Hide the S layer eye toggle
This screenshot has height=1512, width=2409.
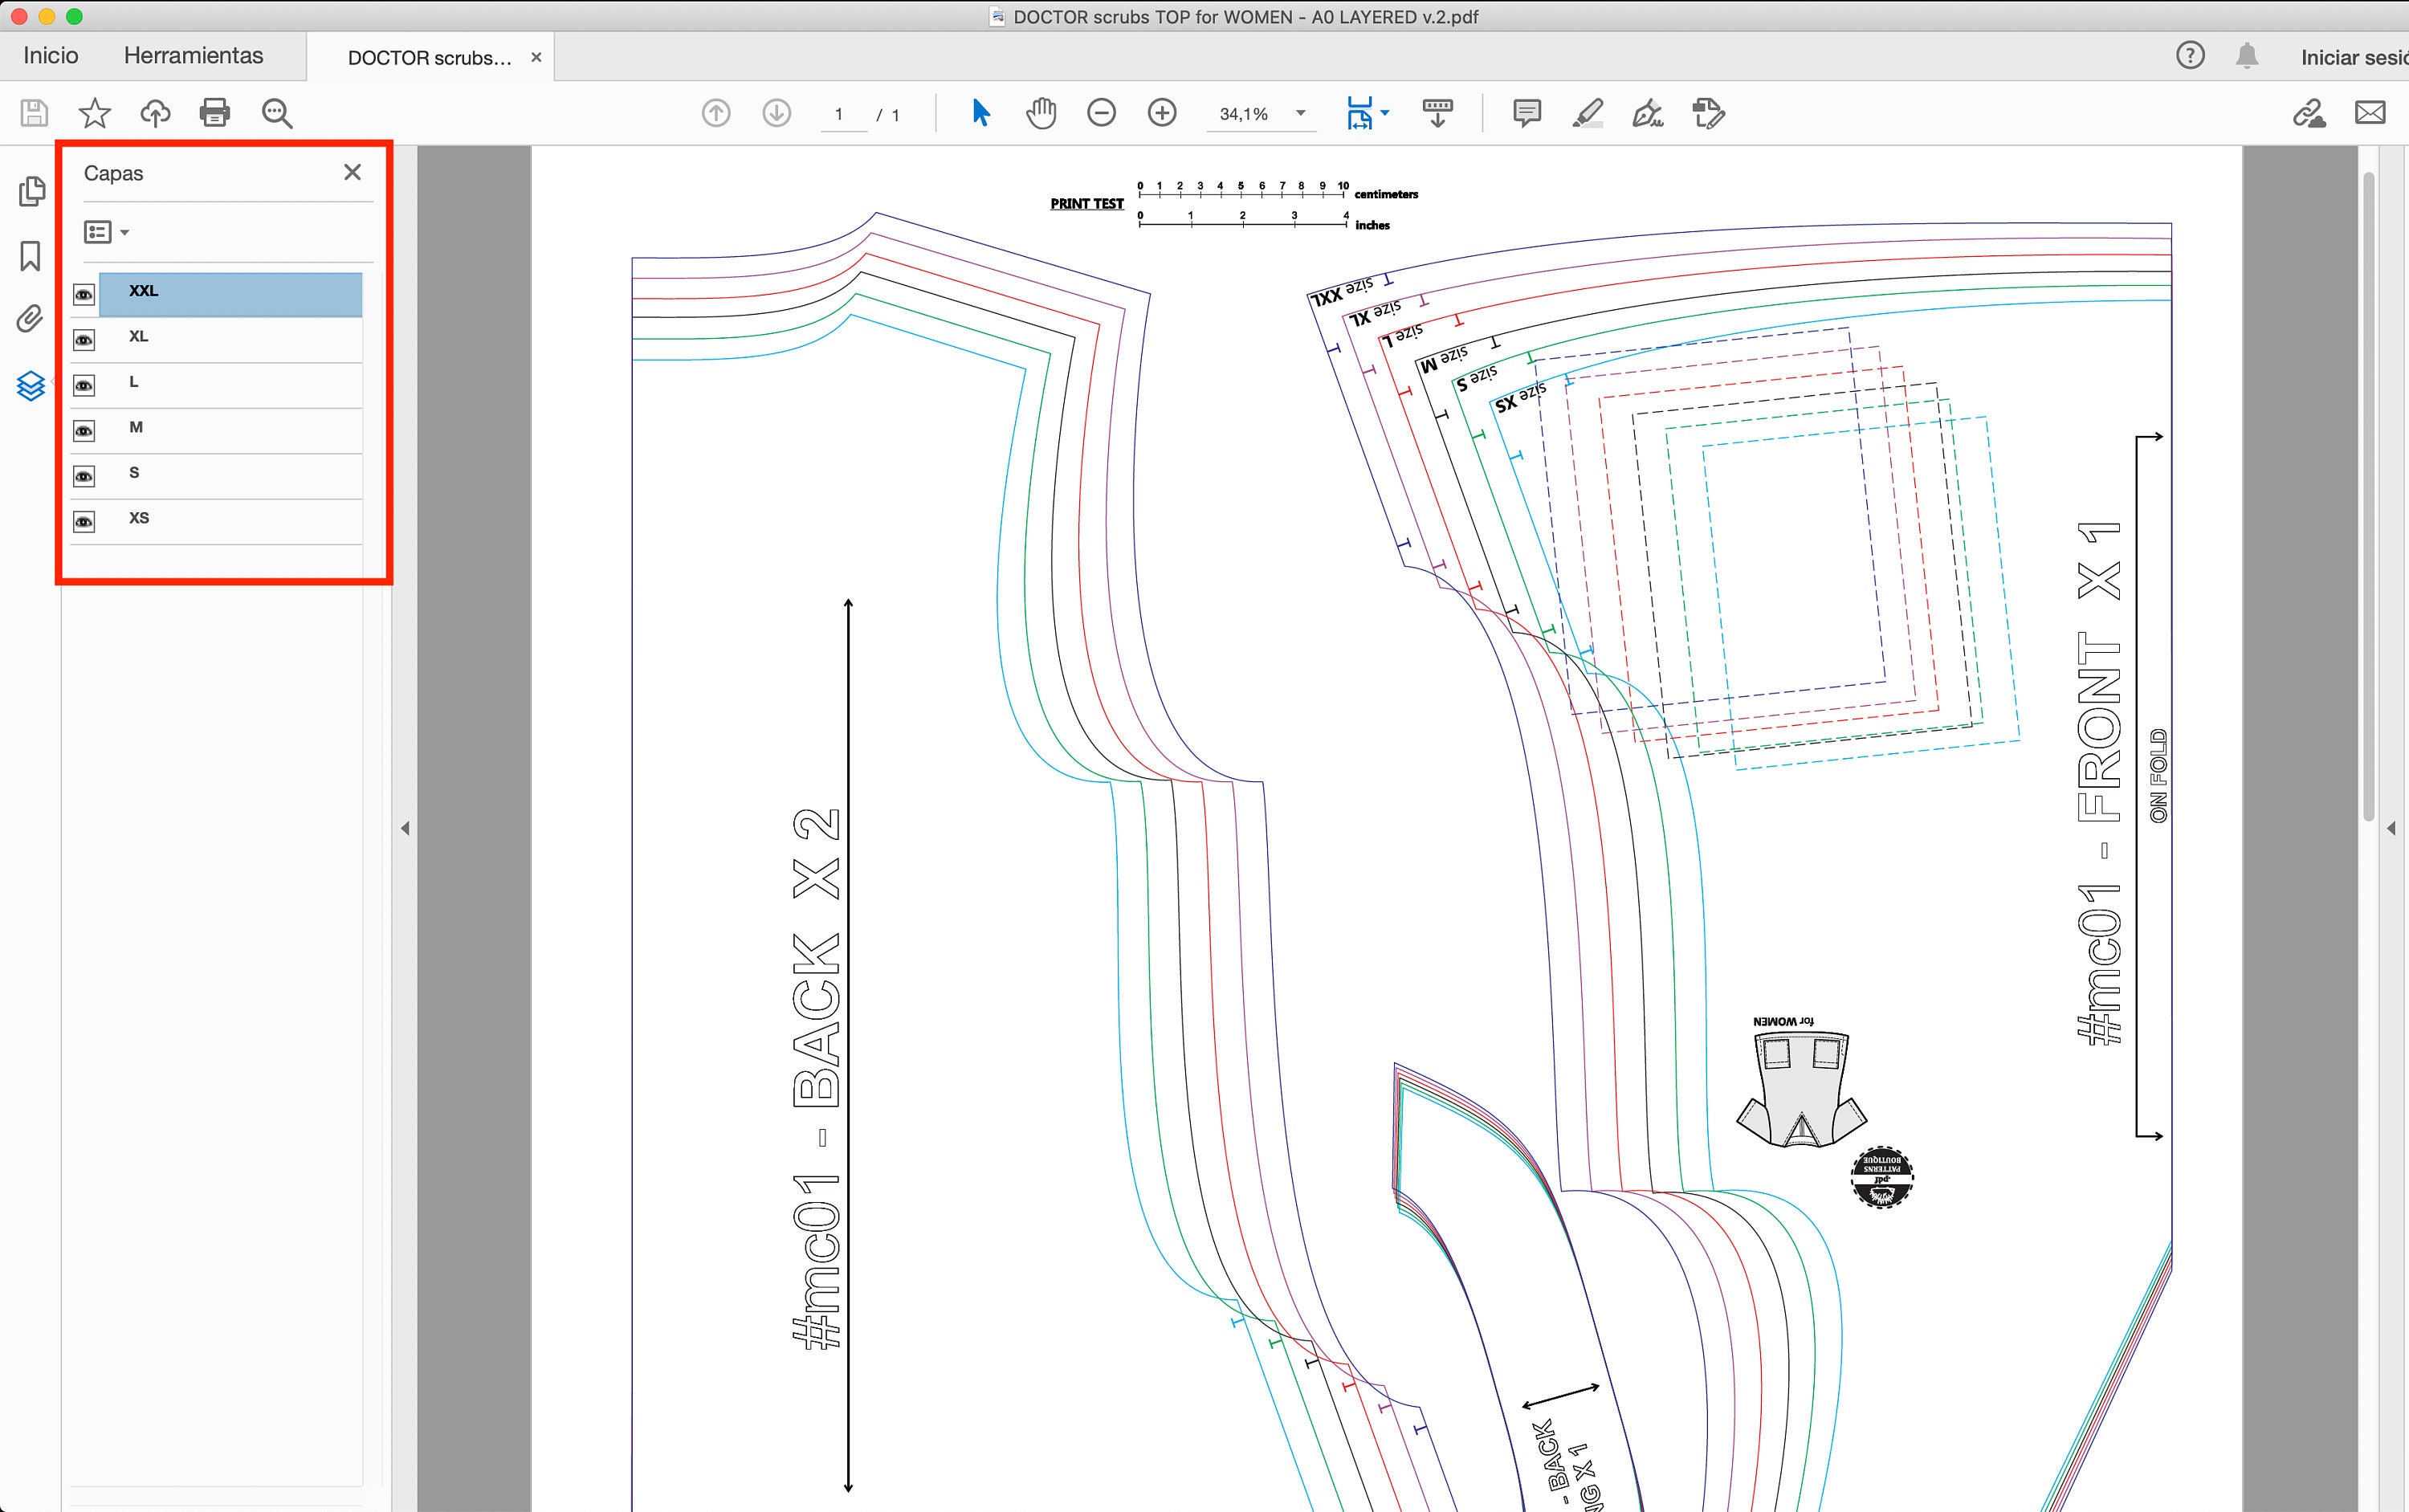(84, 476)
